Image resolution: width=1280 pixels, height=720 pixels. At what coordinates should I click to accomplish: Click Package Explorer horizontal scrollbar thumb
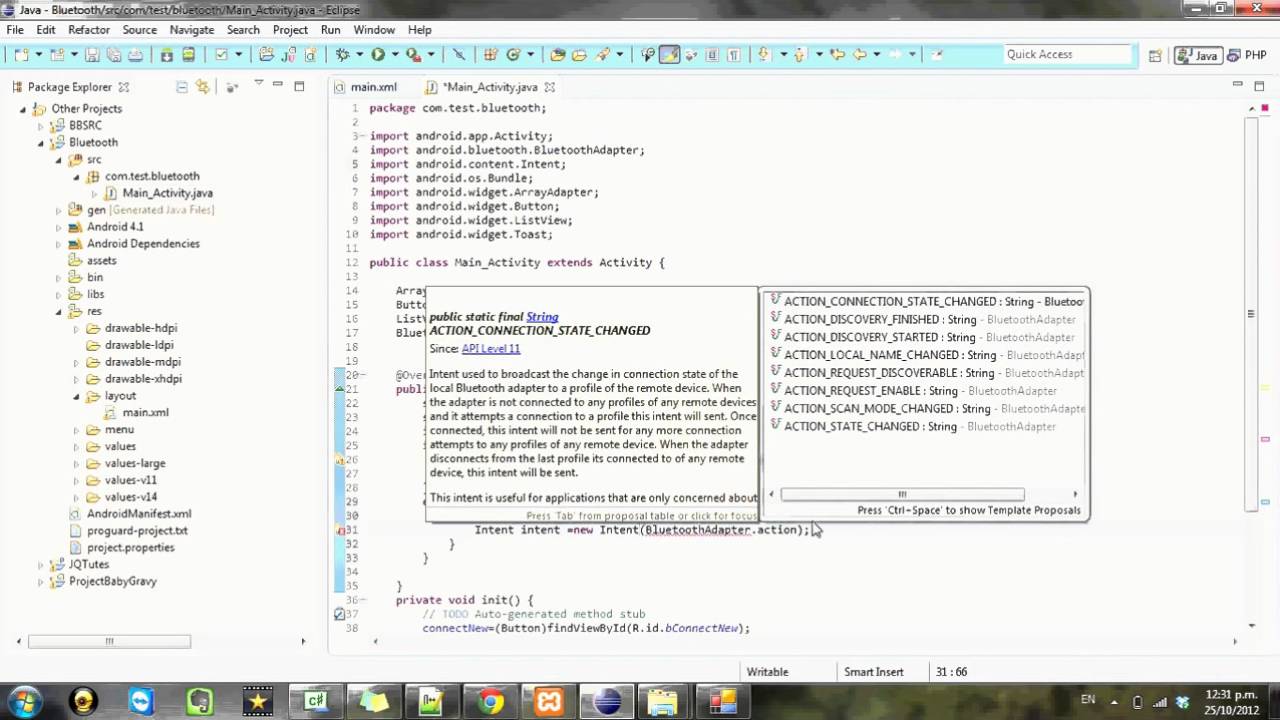tap(109, 641)
